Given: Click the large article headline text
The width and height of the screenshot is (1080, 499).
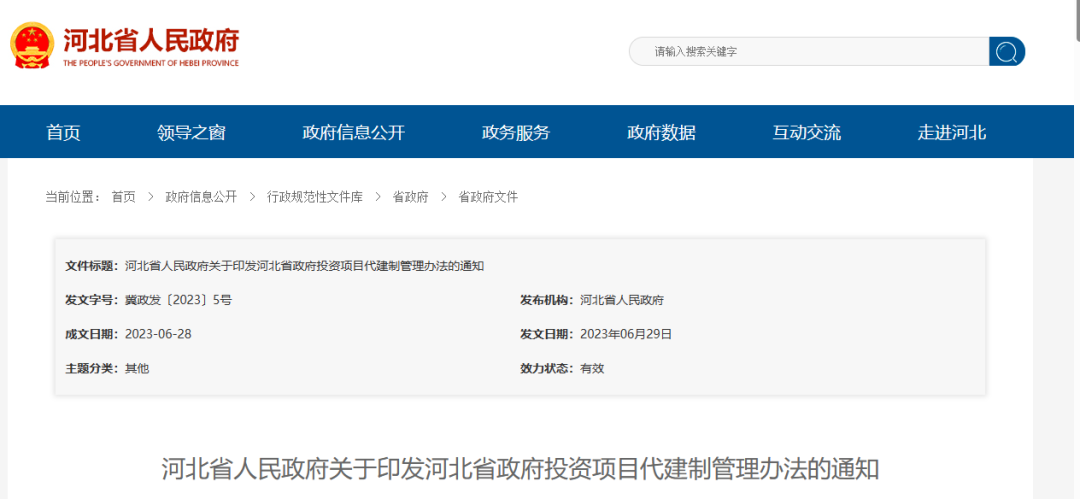Looking at the screenshot, I should [x=521, y=469].
